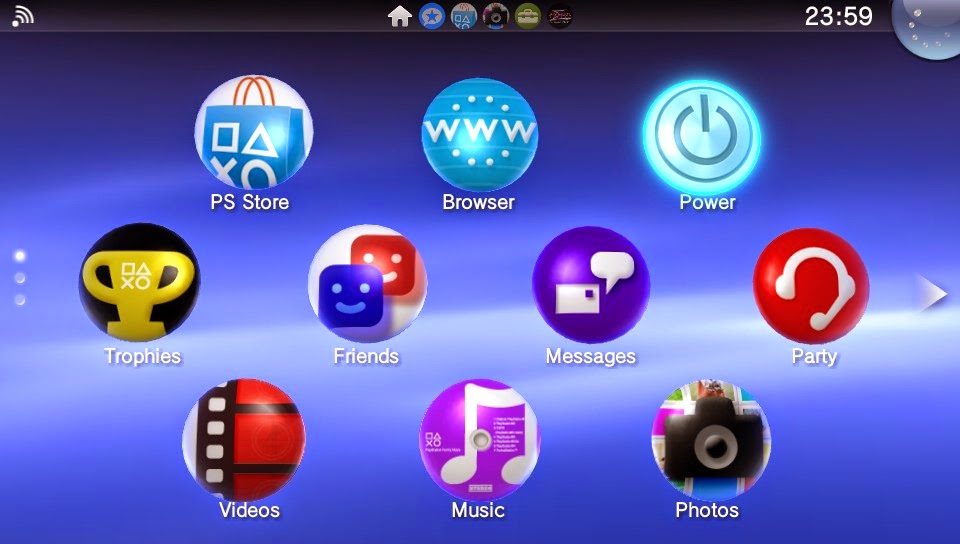The height and width of the screenshot is (544, 960).
Task: Open the PS Store app
Action: point(253,132)
